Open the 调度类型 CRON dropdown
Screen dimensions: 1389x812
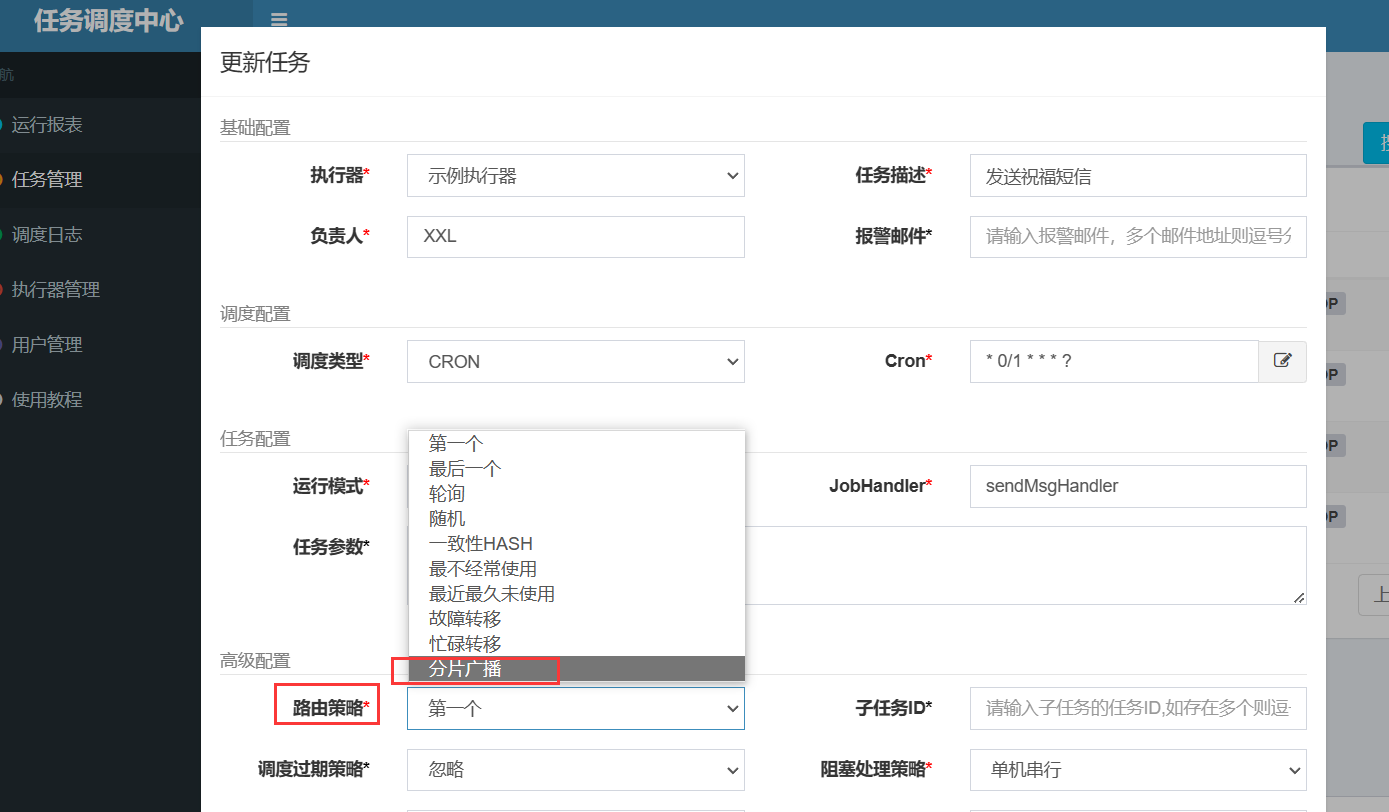tap(576, 361)
